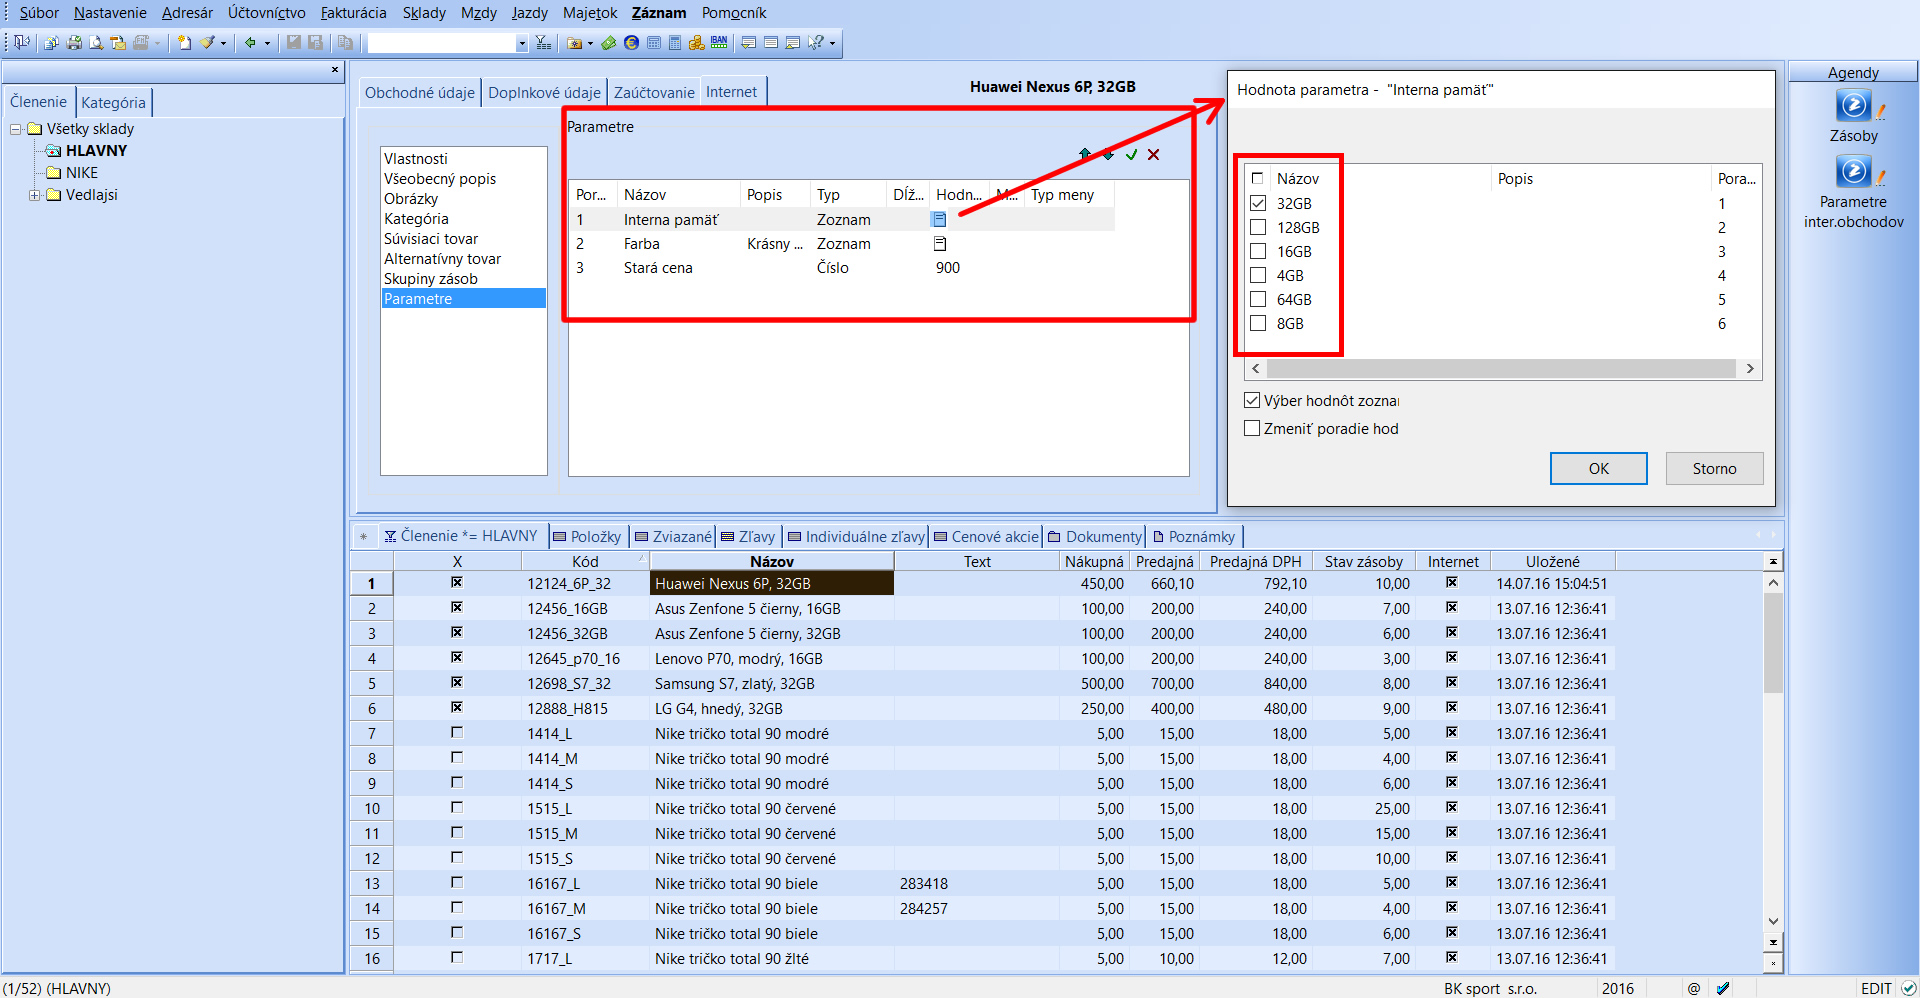Click the print icon in toolbar

pyautogui.click(x=74, y=43)
